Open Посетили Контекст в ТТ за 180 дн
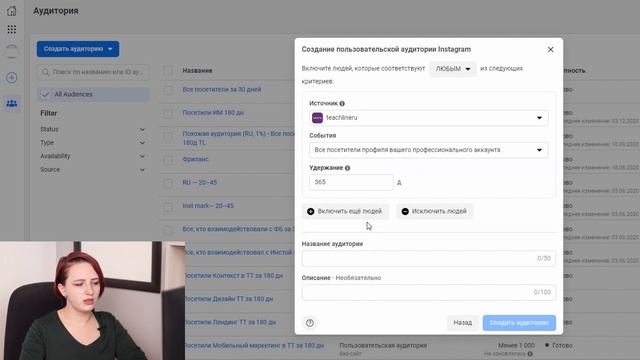The width and height of the screenshot is (640, 360). point(234,276)
